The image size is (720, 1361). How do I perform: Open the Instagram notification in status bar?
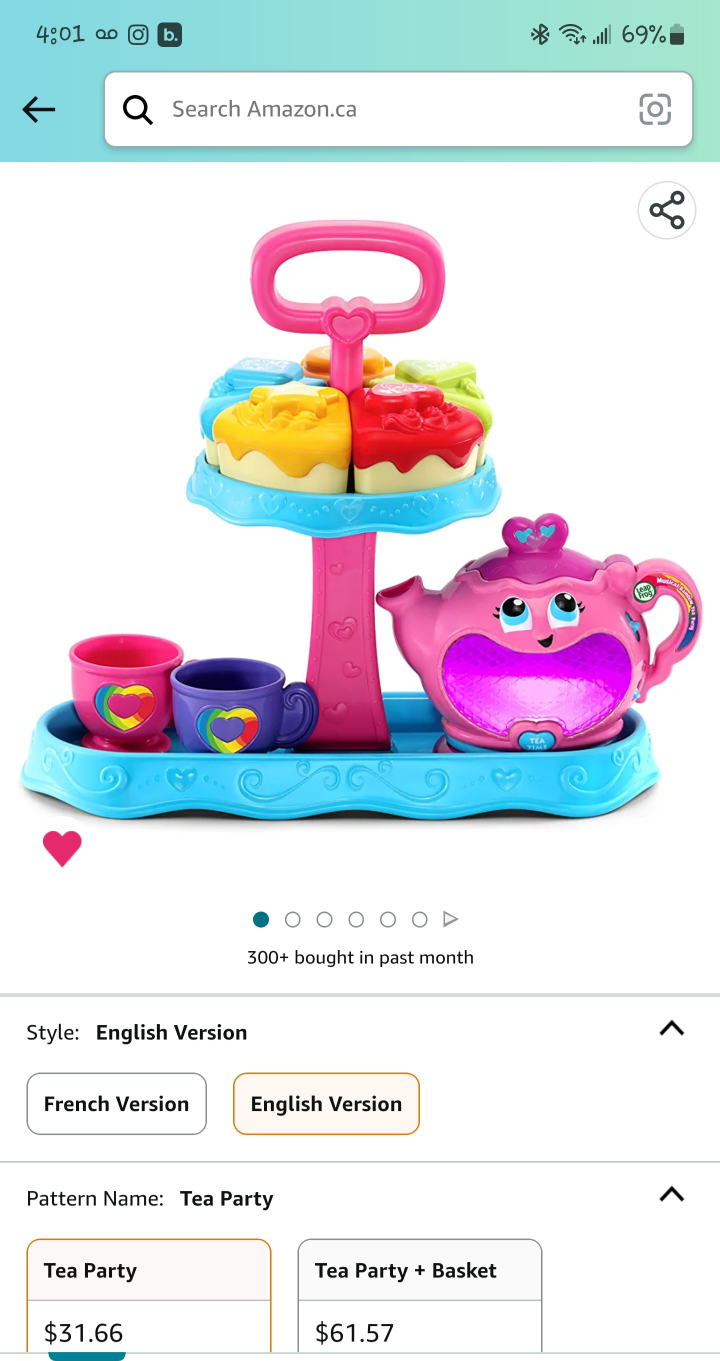[138, 35]
